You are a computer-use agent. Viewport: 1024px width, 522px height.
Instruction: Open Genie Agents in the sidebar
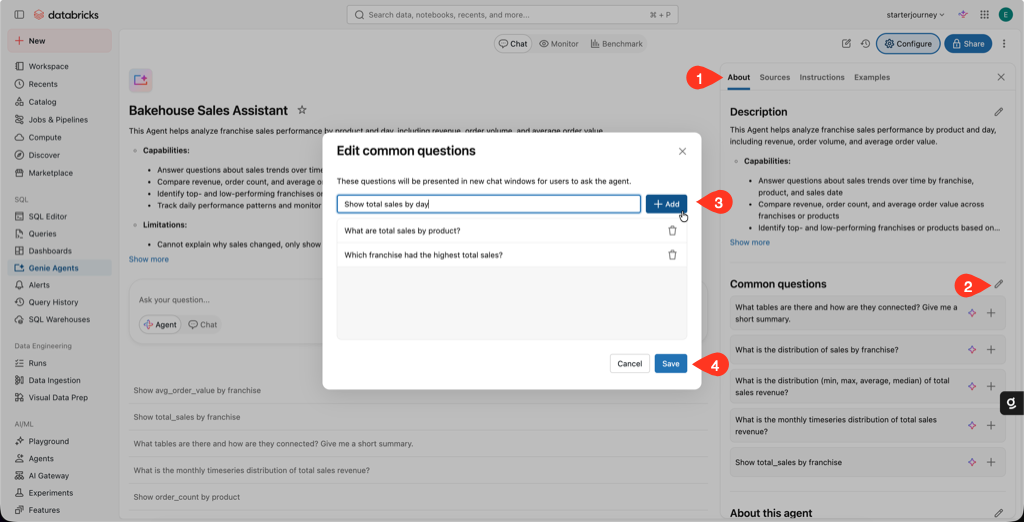(x=59, y=268)
